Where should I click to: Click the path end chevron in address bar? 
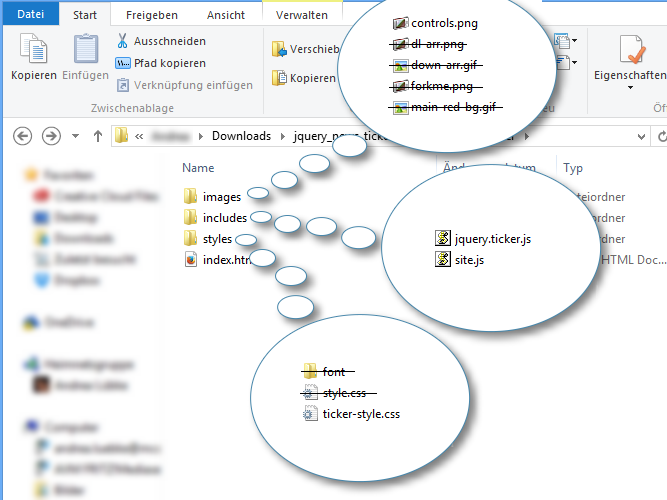click(527, 136)
